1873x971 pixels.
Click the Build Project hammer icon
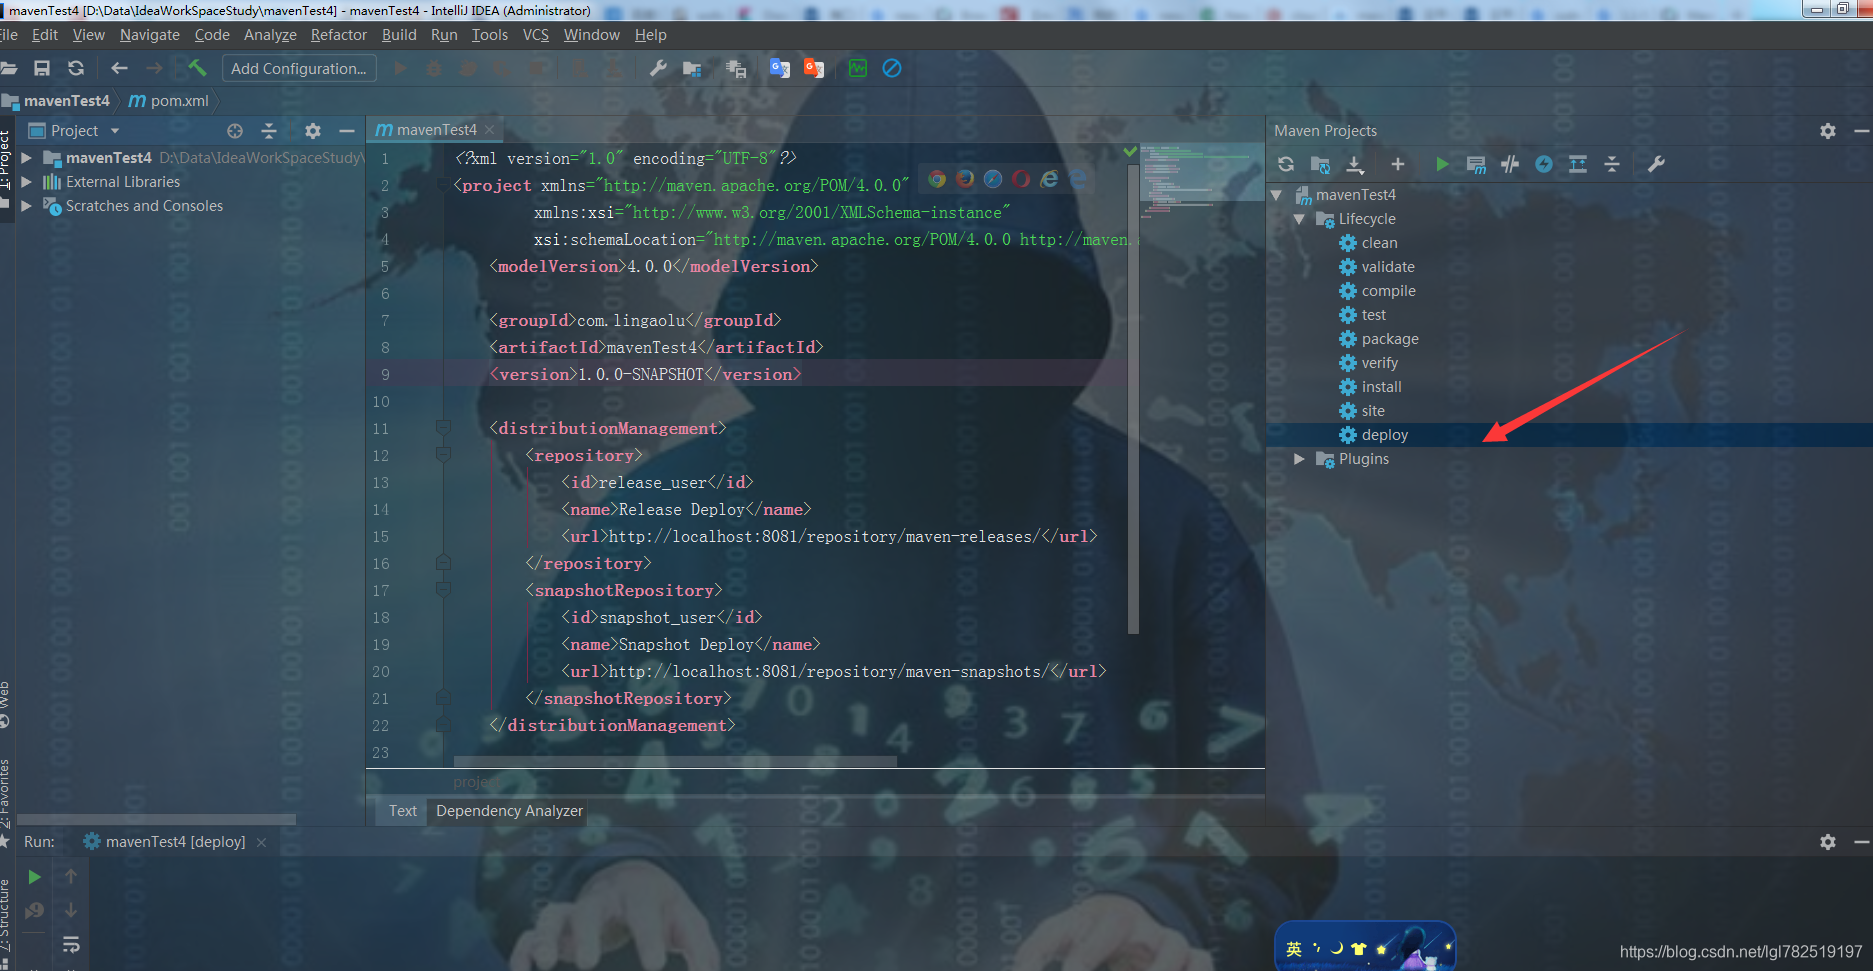[x=197, y=68]
